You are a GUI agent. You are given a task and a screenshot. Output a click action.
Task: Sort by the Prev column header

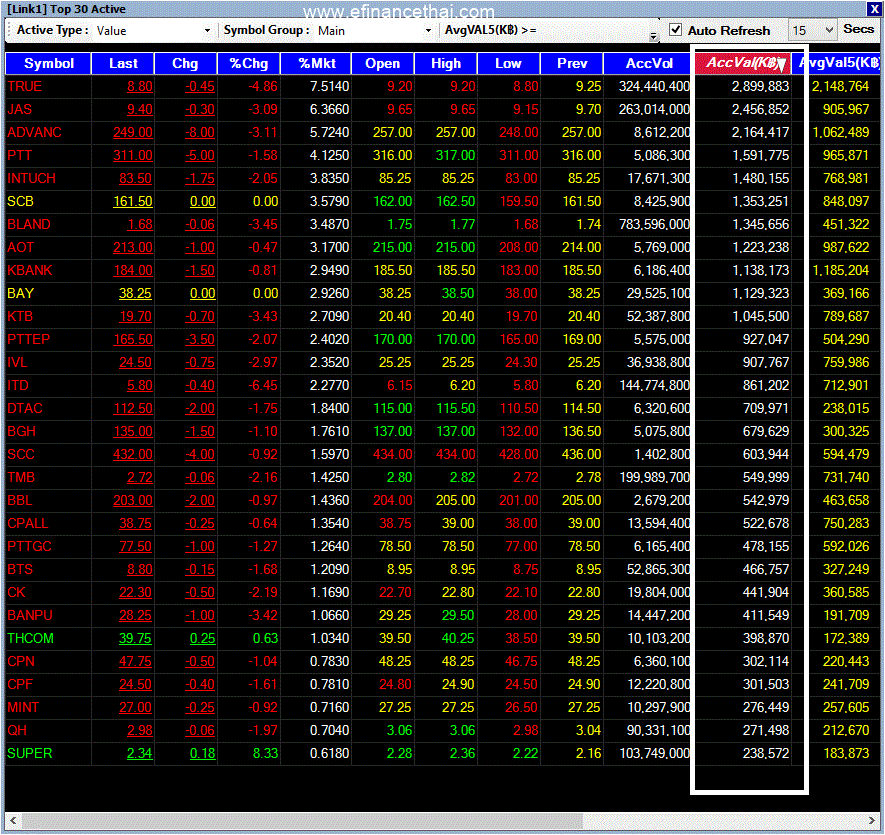click(572, 63)
